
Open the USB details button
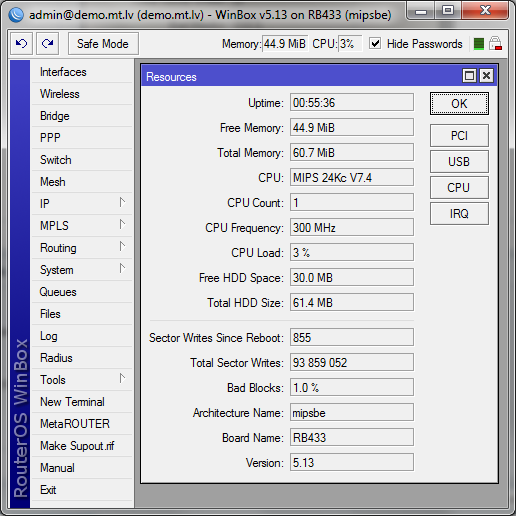(459, 162)
